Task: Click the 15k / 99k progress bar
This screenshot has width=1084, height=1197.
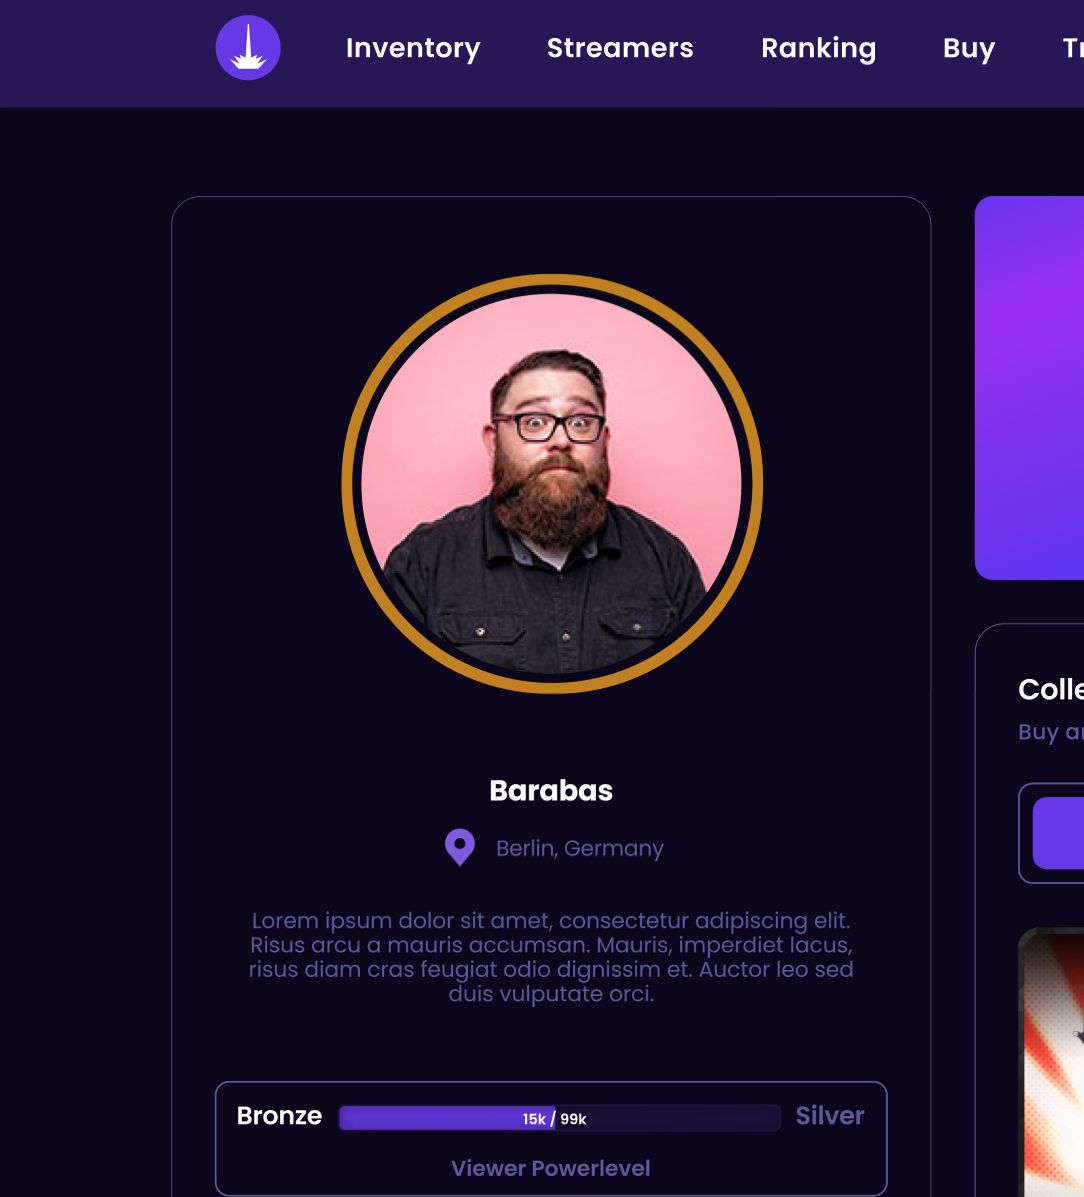Action: tap(560, 1118)
